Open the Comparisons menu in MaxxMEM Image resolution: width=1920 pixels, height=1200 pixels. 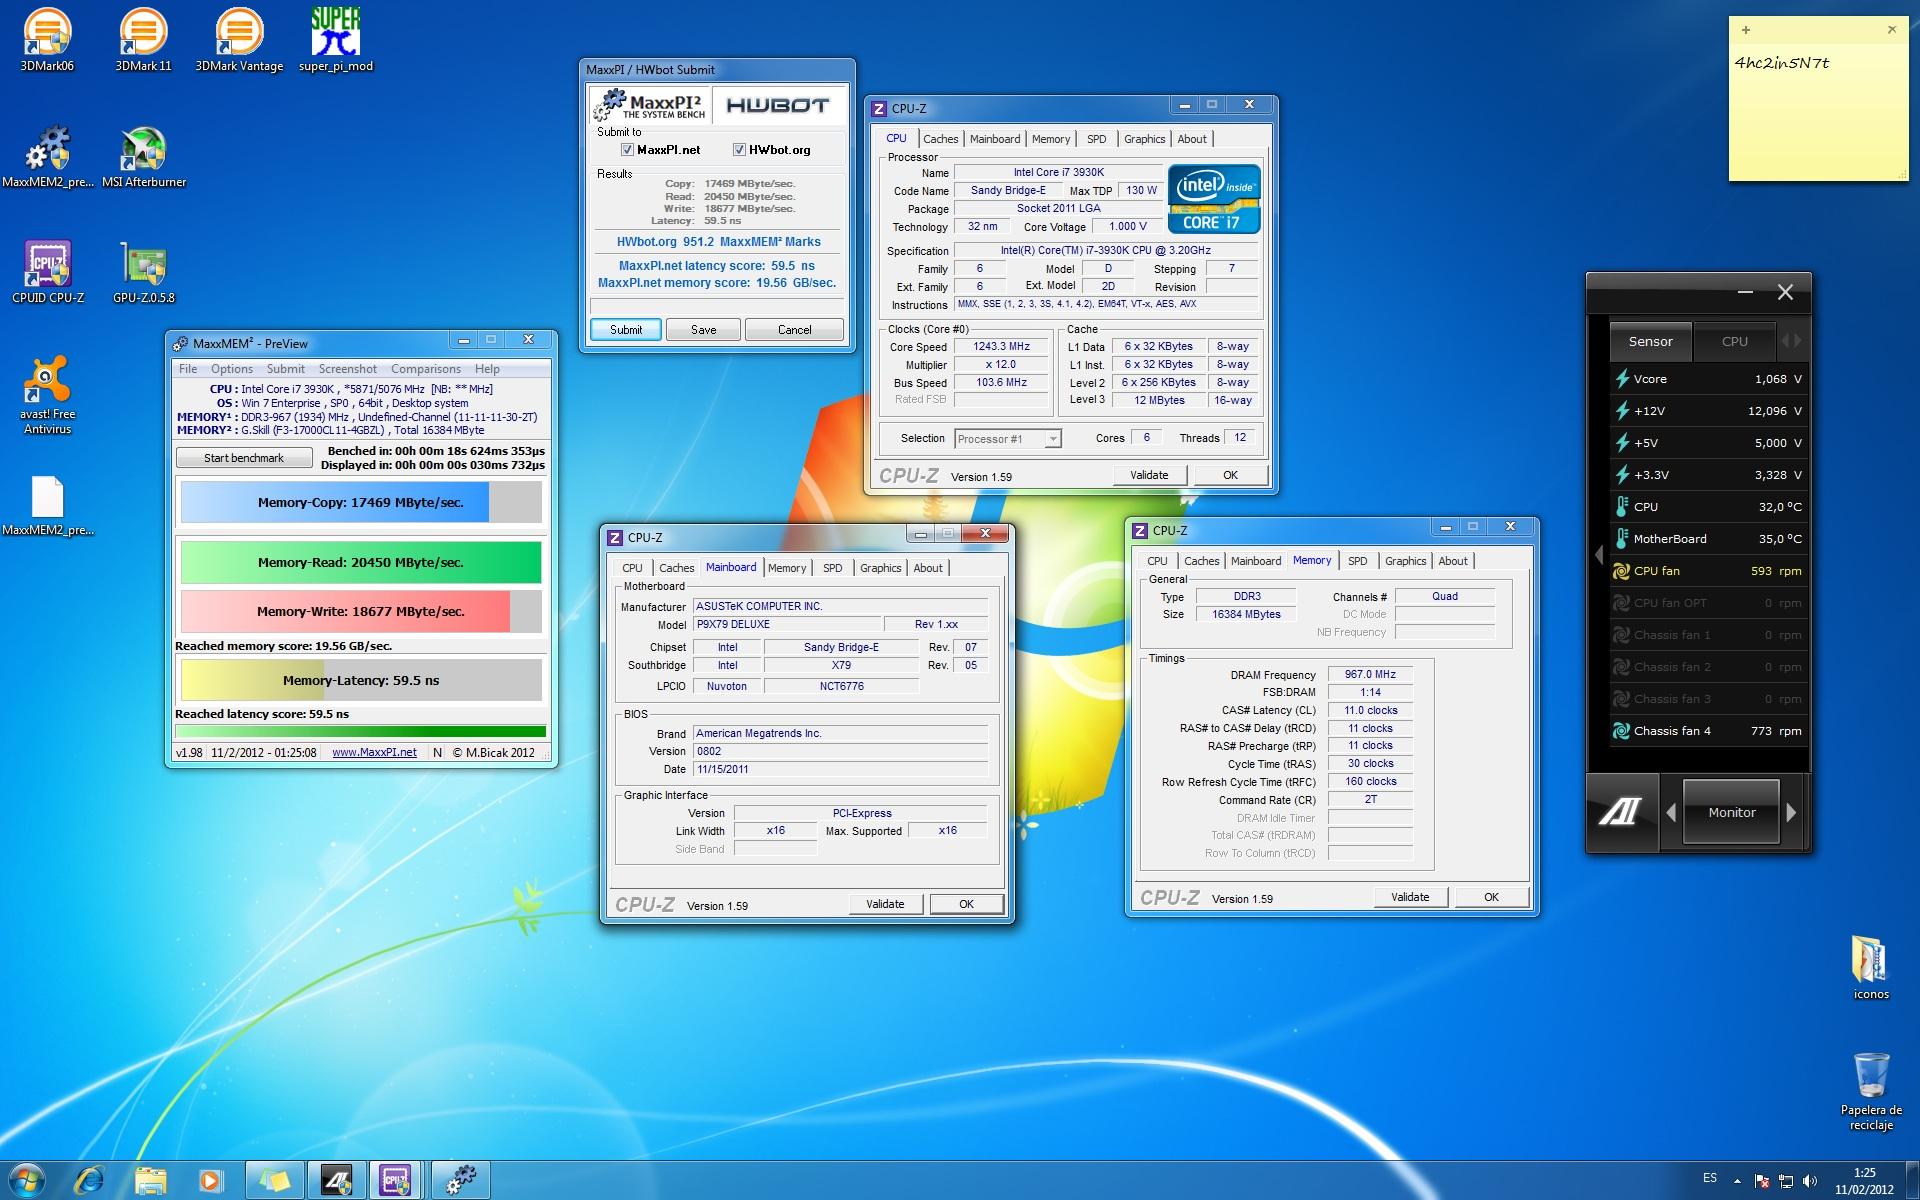426,369
